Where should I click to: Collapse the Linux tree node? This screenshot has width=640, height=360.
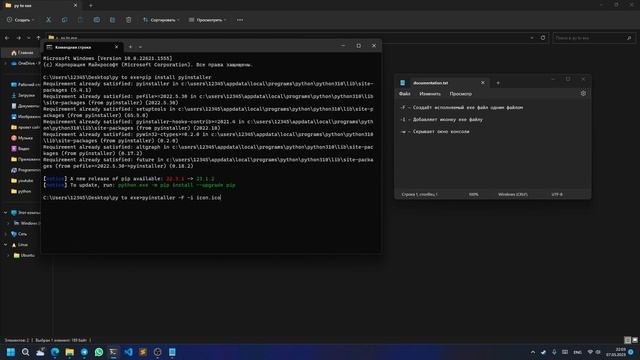tap(6, 245)
